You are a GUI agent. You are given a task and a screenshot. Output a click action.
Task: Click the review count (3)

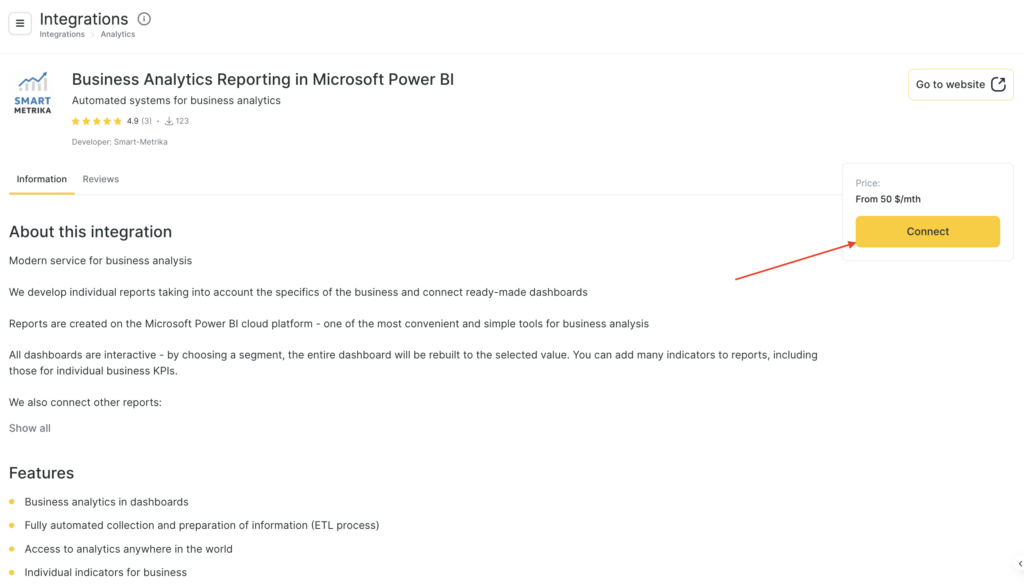point(146,121)
